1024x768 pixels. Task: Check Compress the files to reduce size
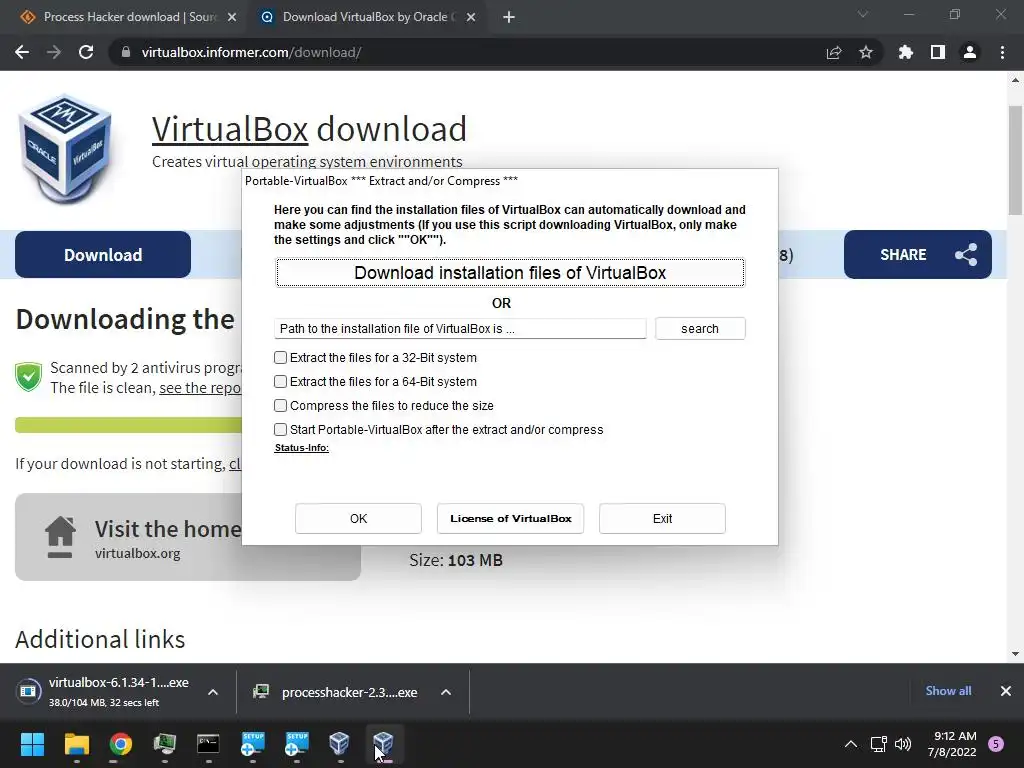click(281, 406)
